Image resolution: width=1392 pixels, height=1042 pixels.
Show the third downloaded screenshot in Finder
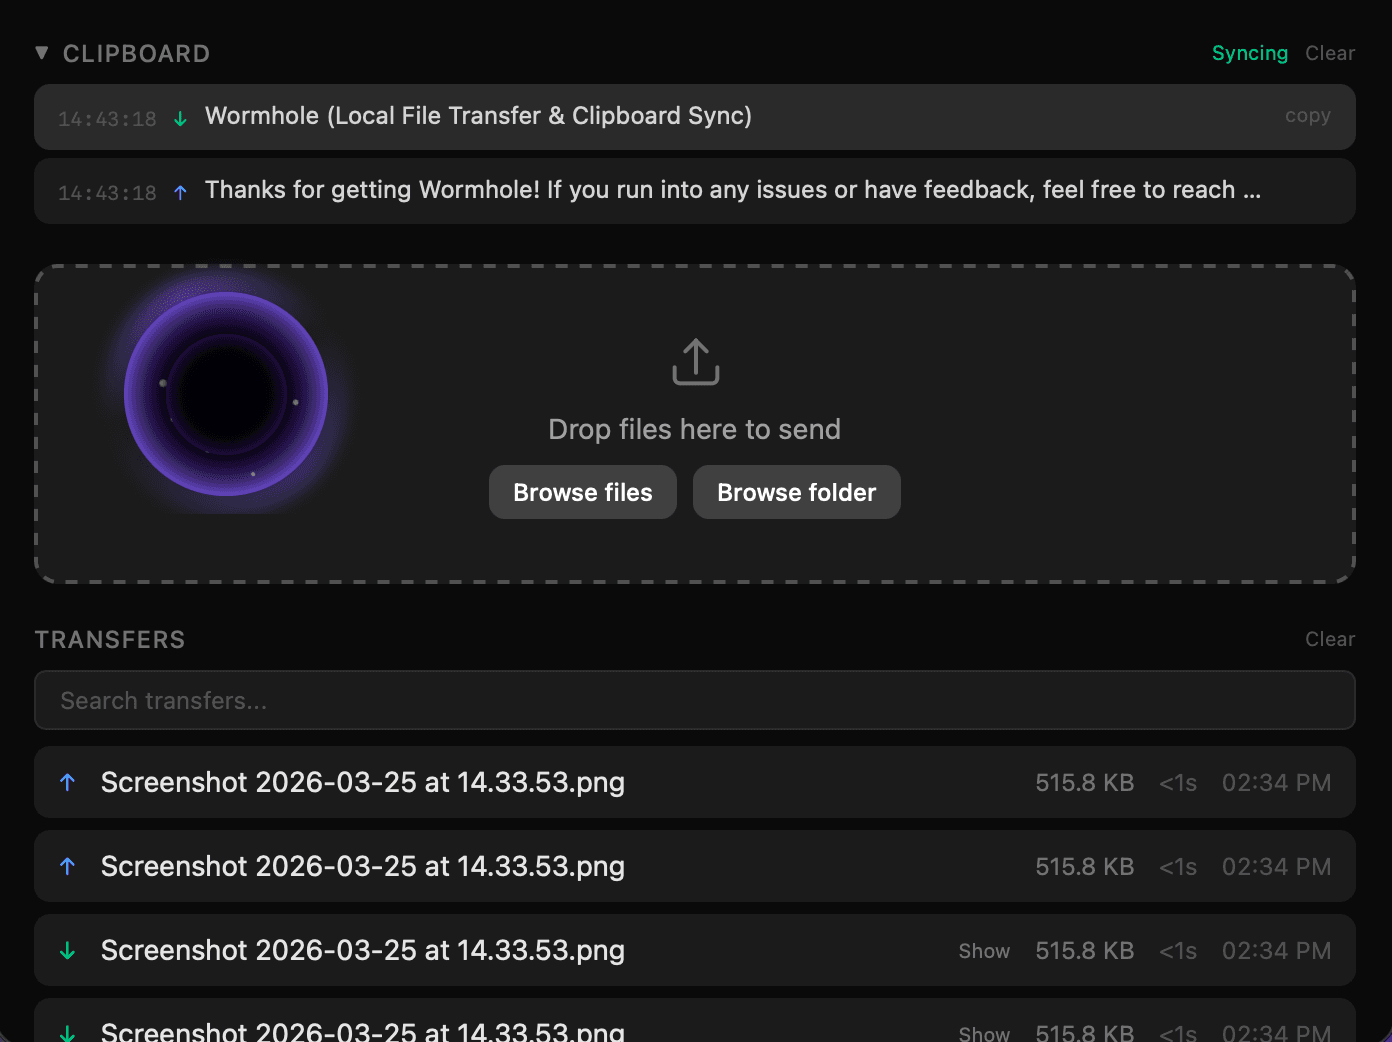(984, 950)
